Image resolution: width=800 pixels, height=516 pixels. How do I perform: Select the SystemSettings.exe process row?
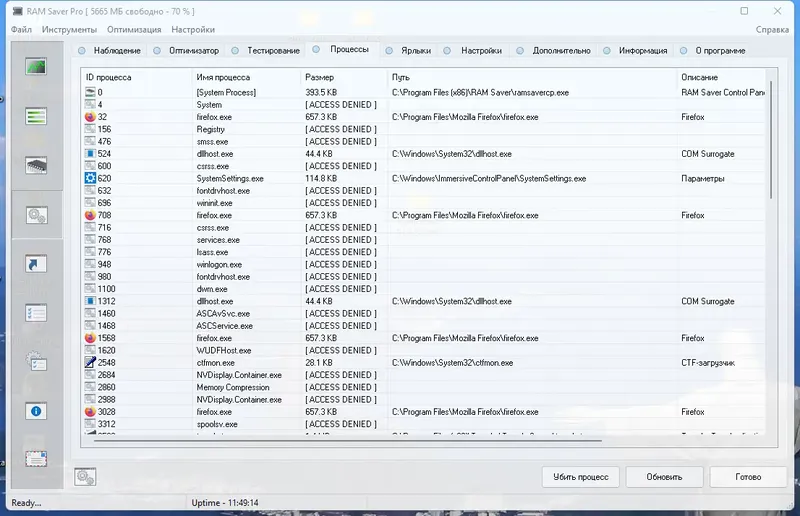point(424,178)
